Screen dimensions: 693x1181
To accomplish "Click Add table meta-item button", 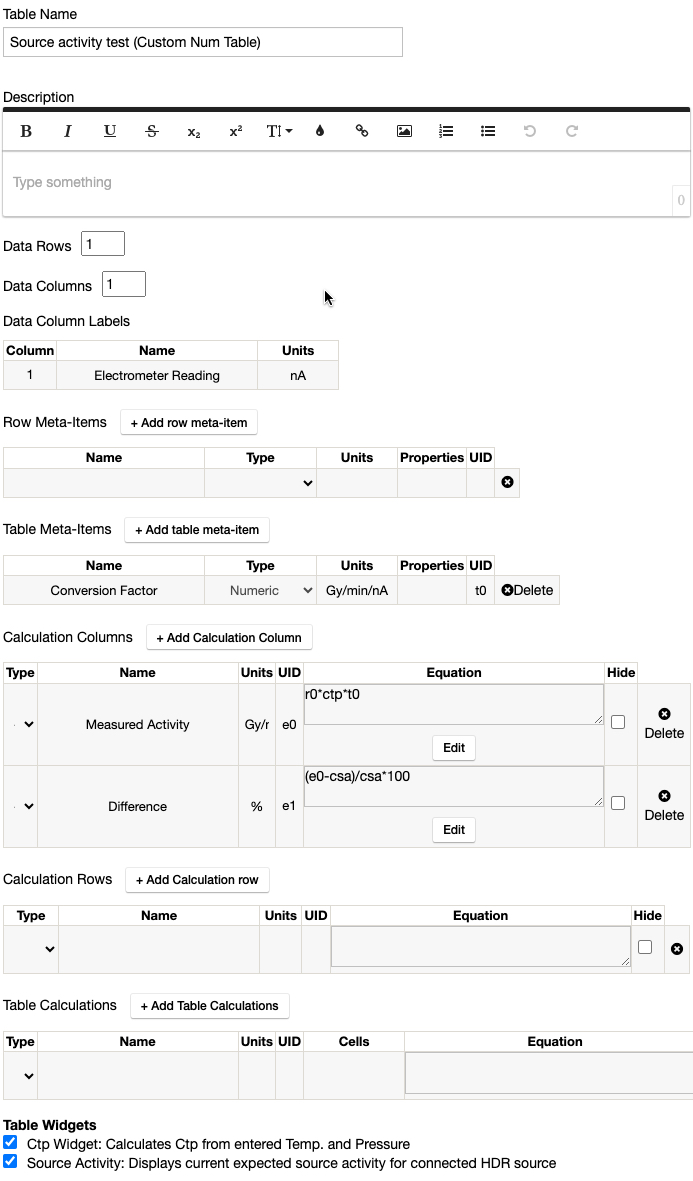I will click(x=197, y=530).
